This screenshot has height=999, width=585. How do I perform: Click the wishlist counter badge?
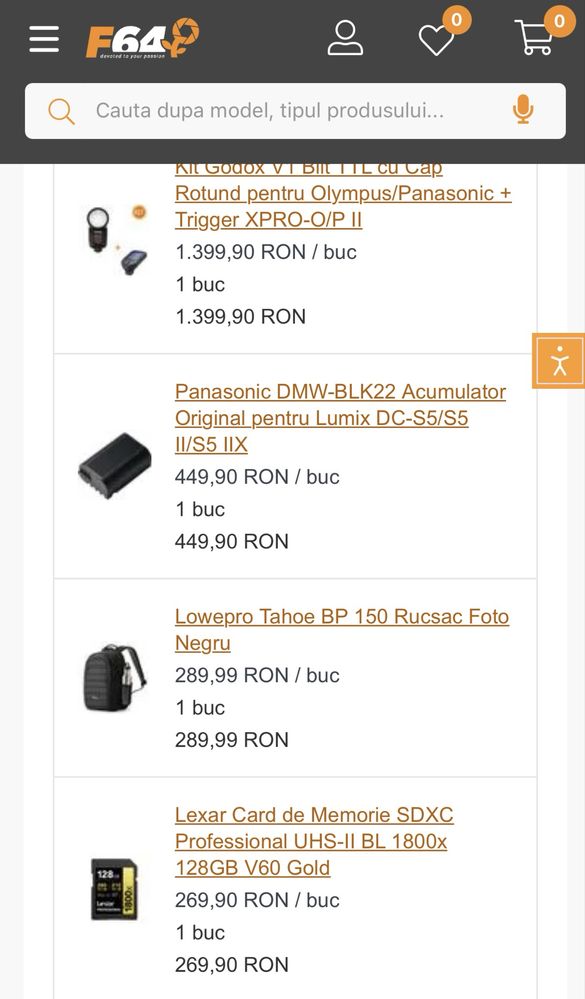(456, 20)
